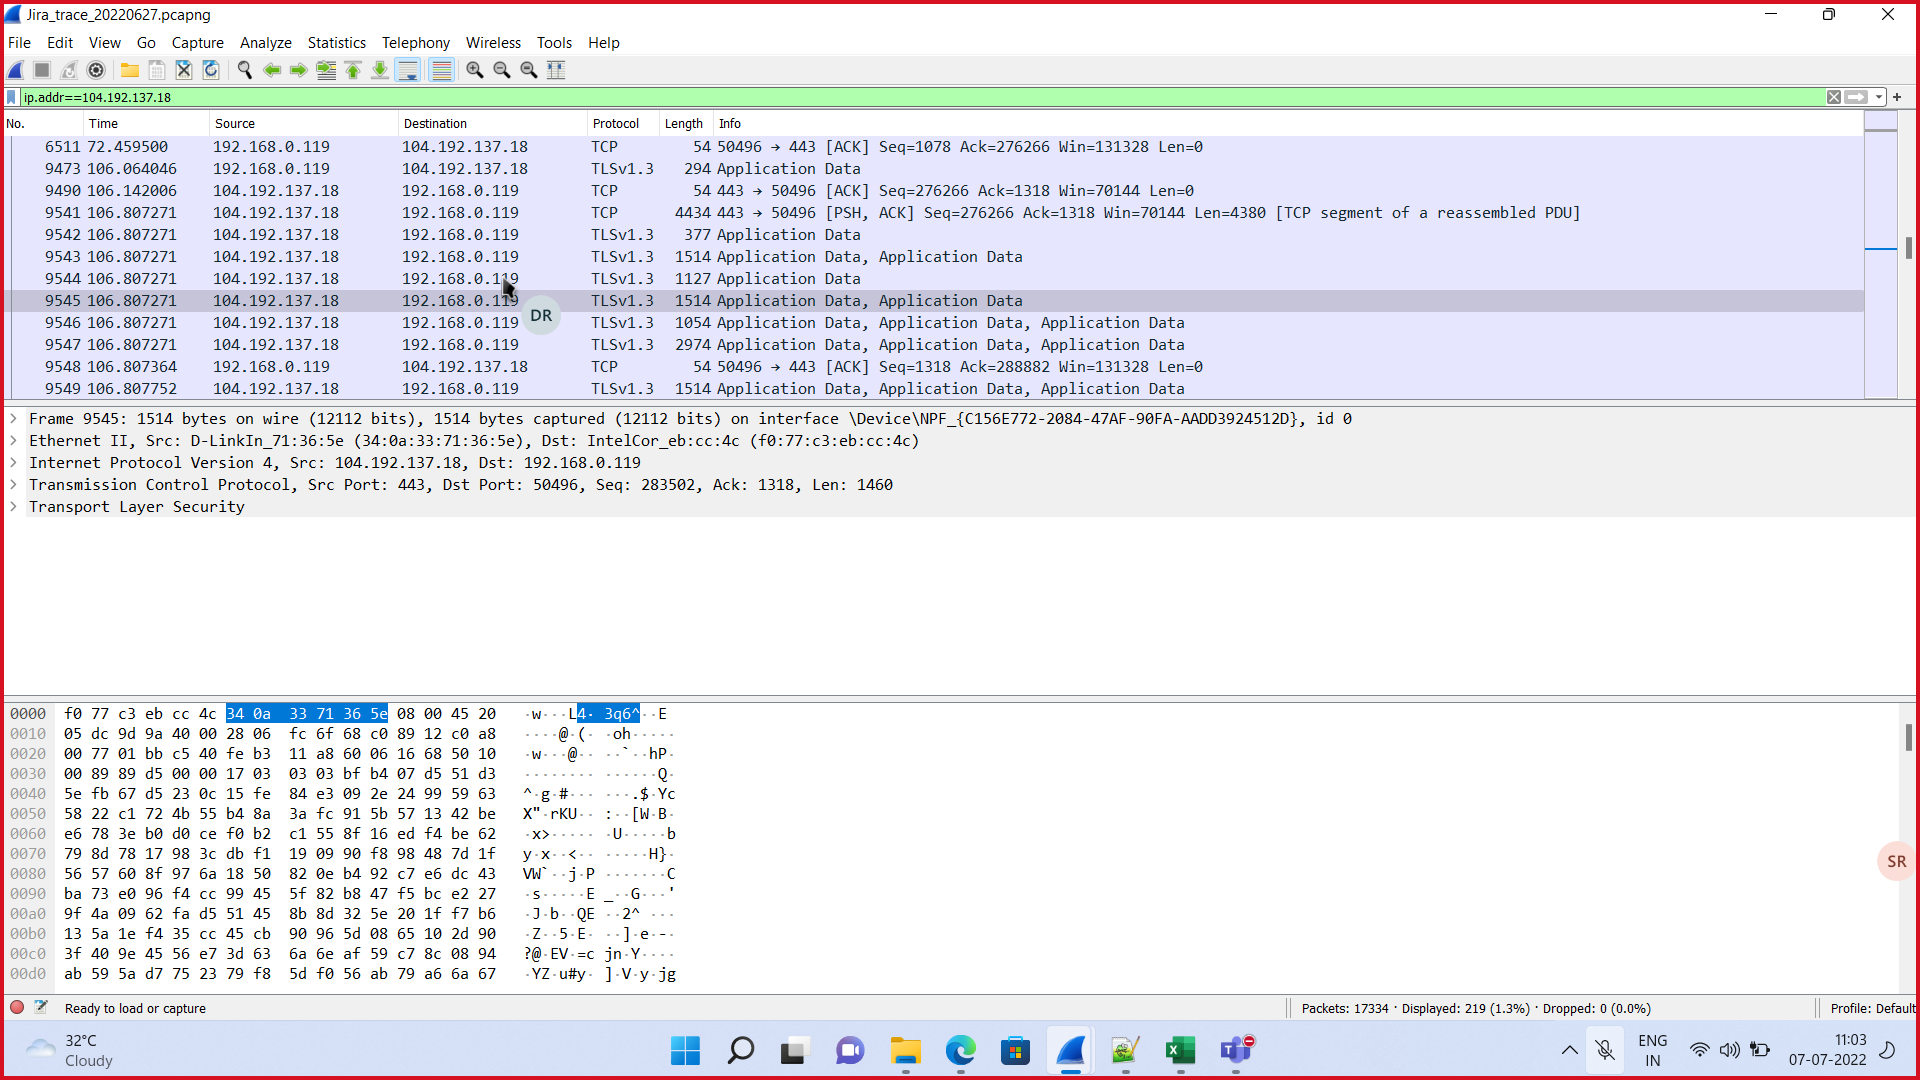Toggle auto-scroll during live capture

coord(407,70)
